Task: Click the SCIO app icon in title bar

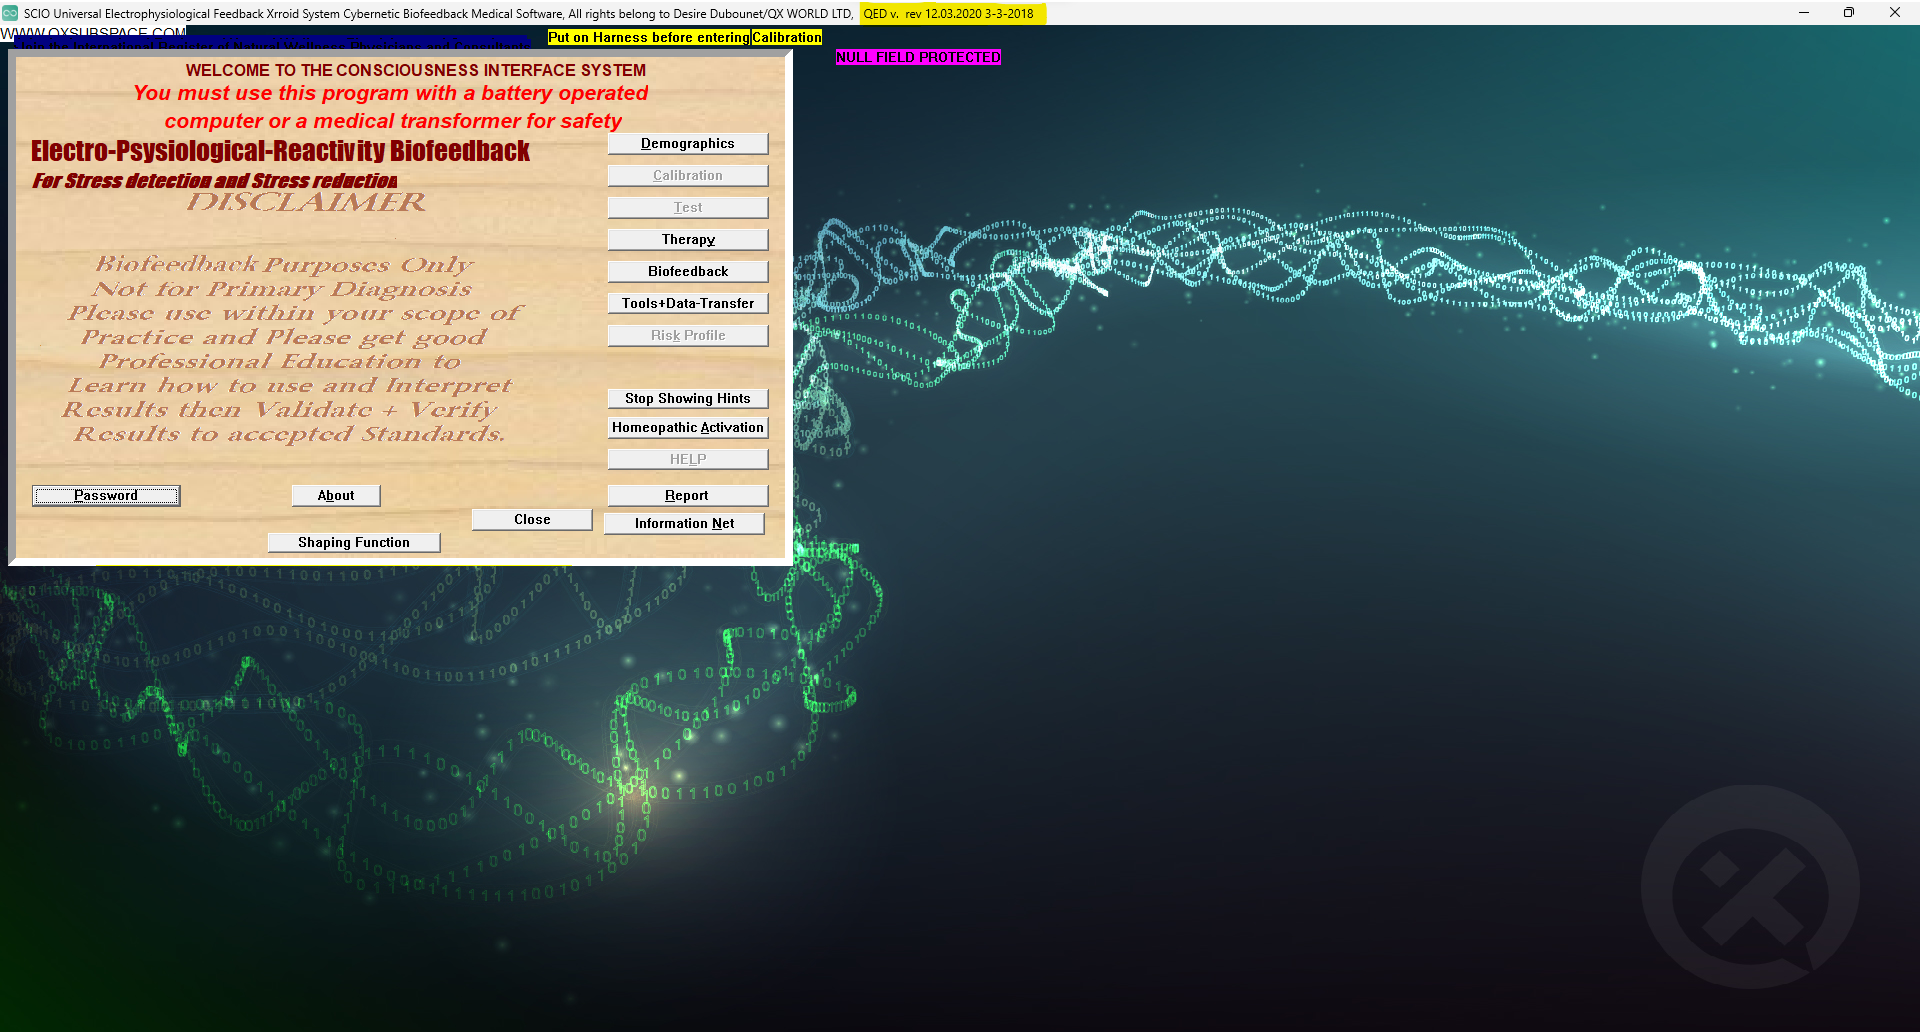Action: tap(11, 13)
